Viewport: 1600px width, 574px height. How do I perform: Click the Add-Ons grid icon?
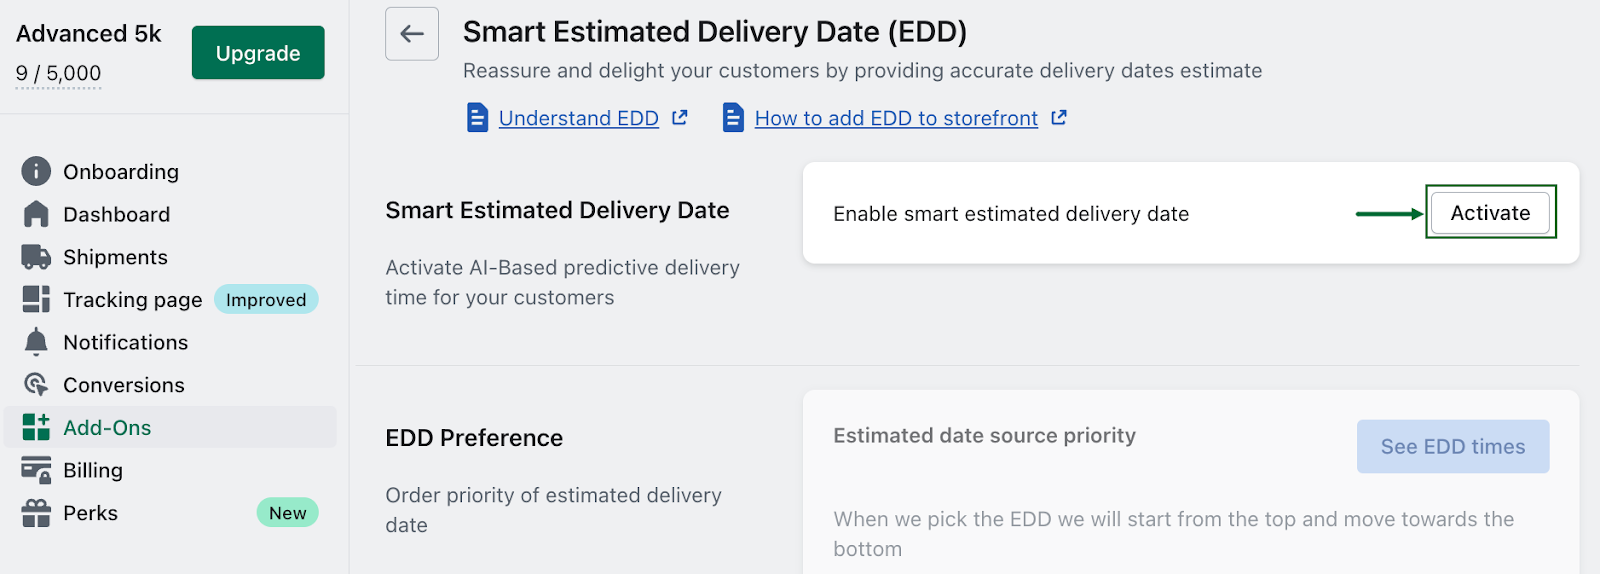click(x=36, y=427)
